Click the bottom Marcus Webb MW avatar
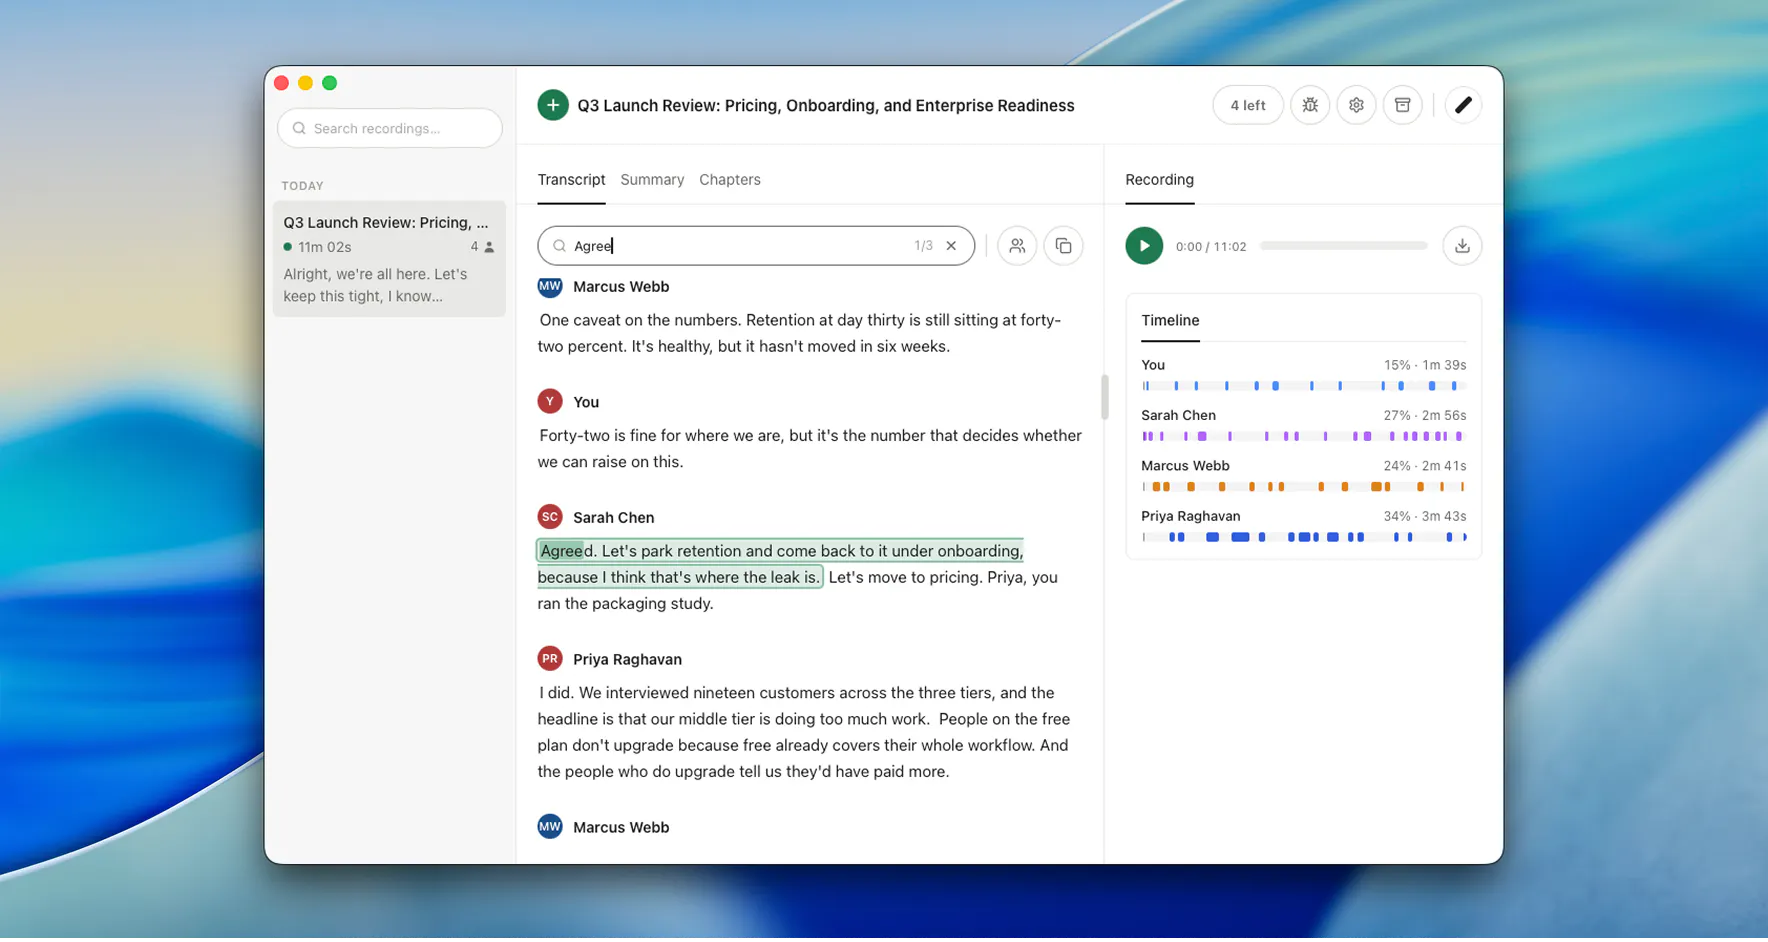The image size is (1768, 942). coord(550,826)
